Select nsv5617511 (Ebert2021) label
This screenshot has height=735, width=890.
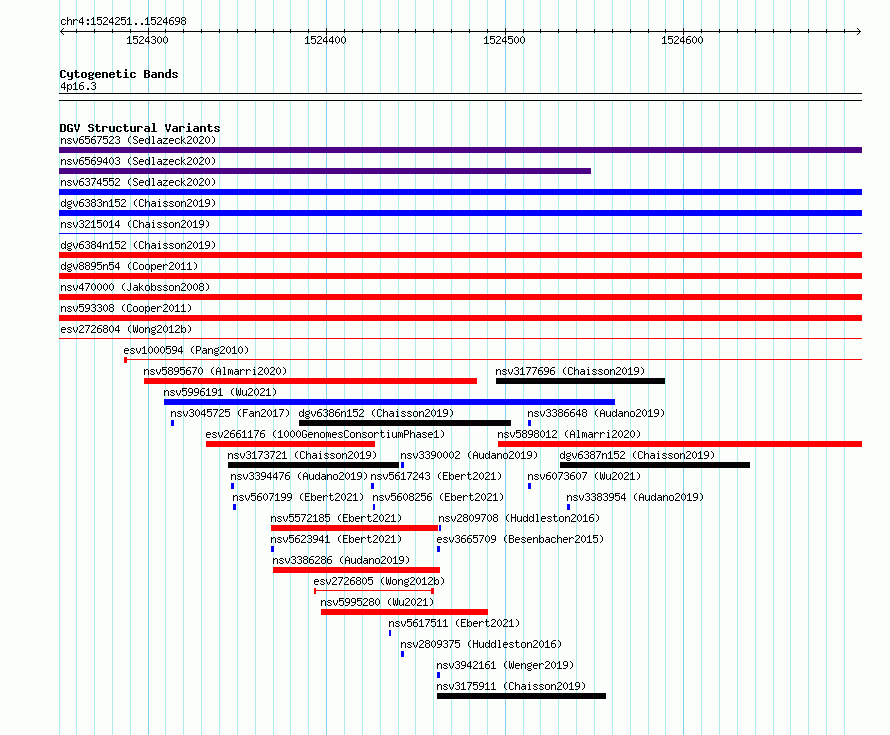(x=454, y=623)
